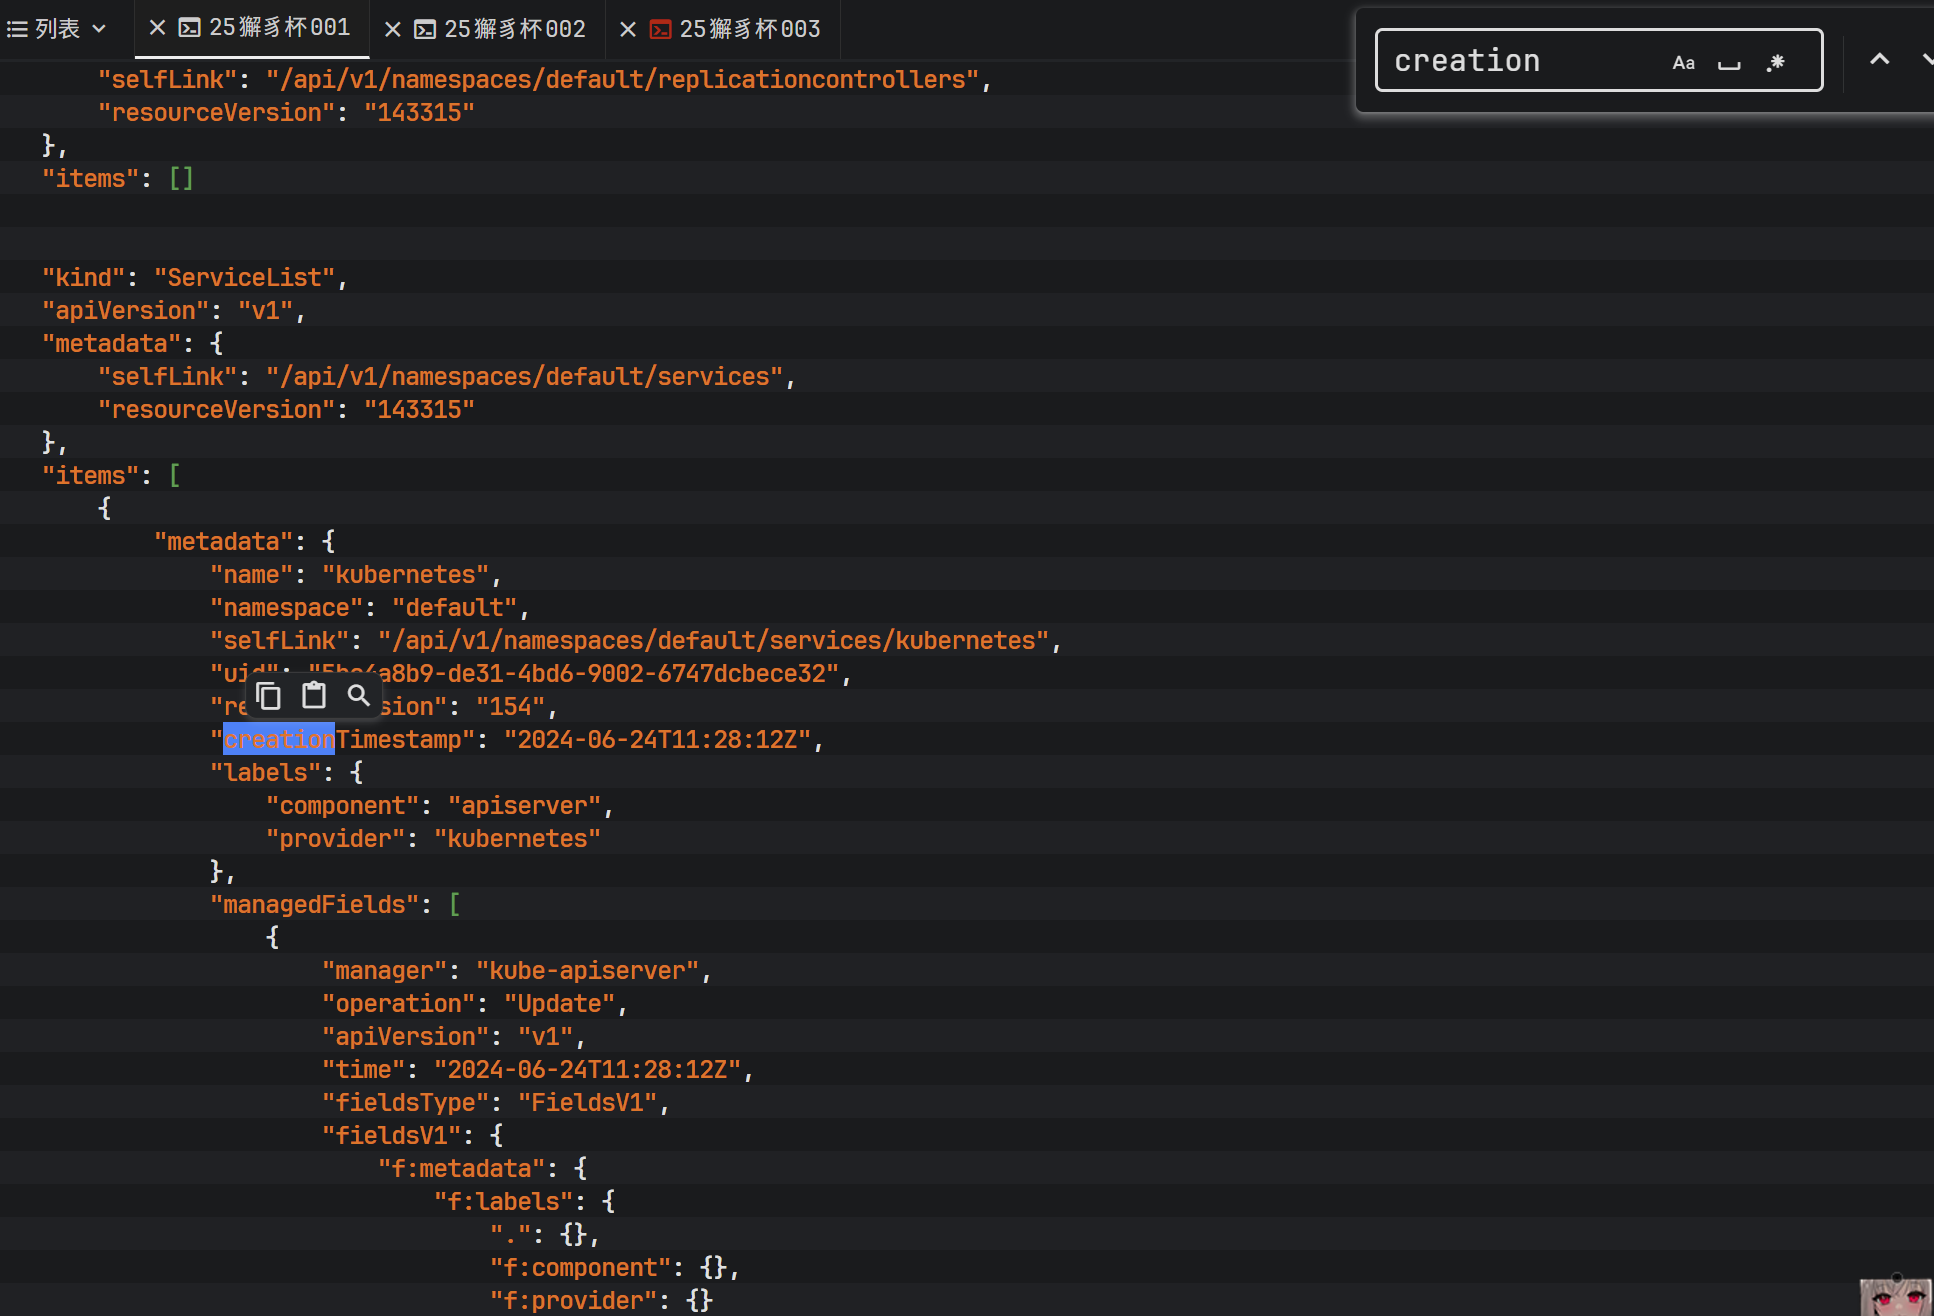
Task: Open the 列表 dropdown chevron
Action: (x=99, y=29)
